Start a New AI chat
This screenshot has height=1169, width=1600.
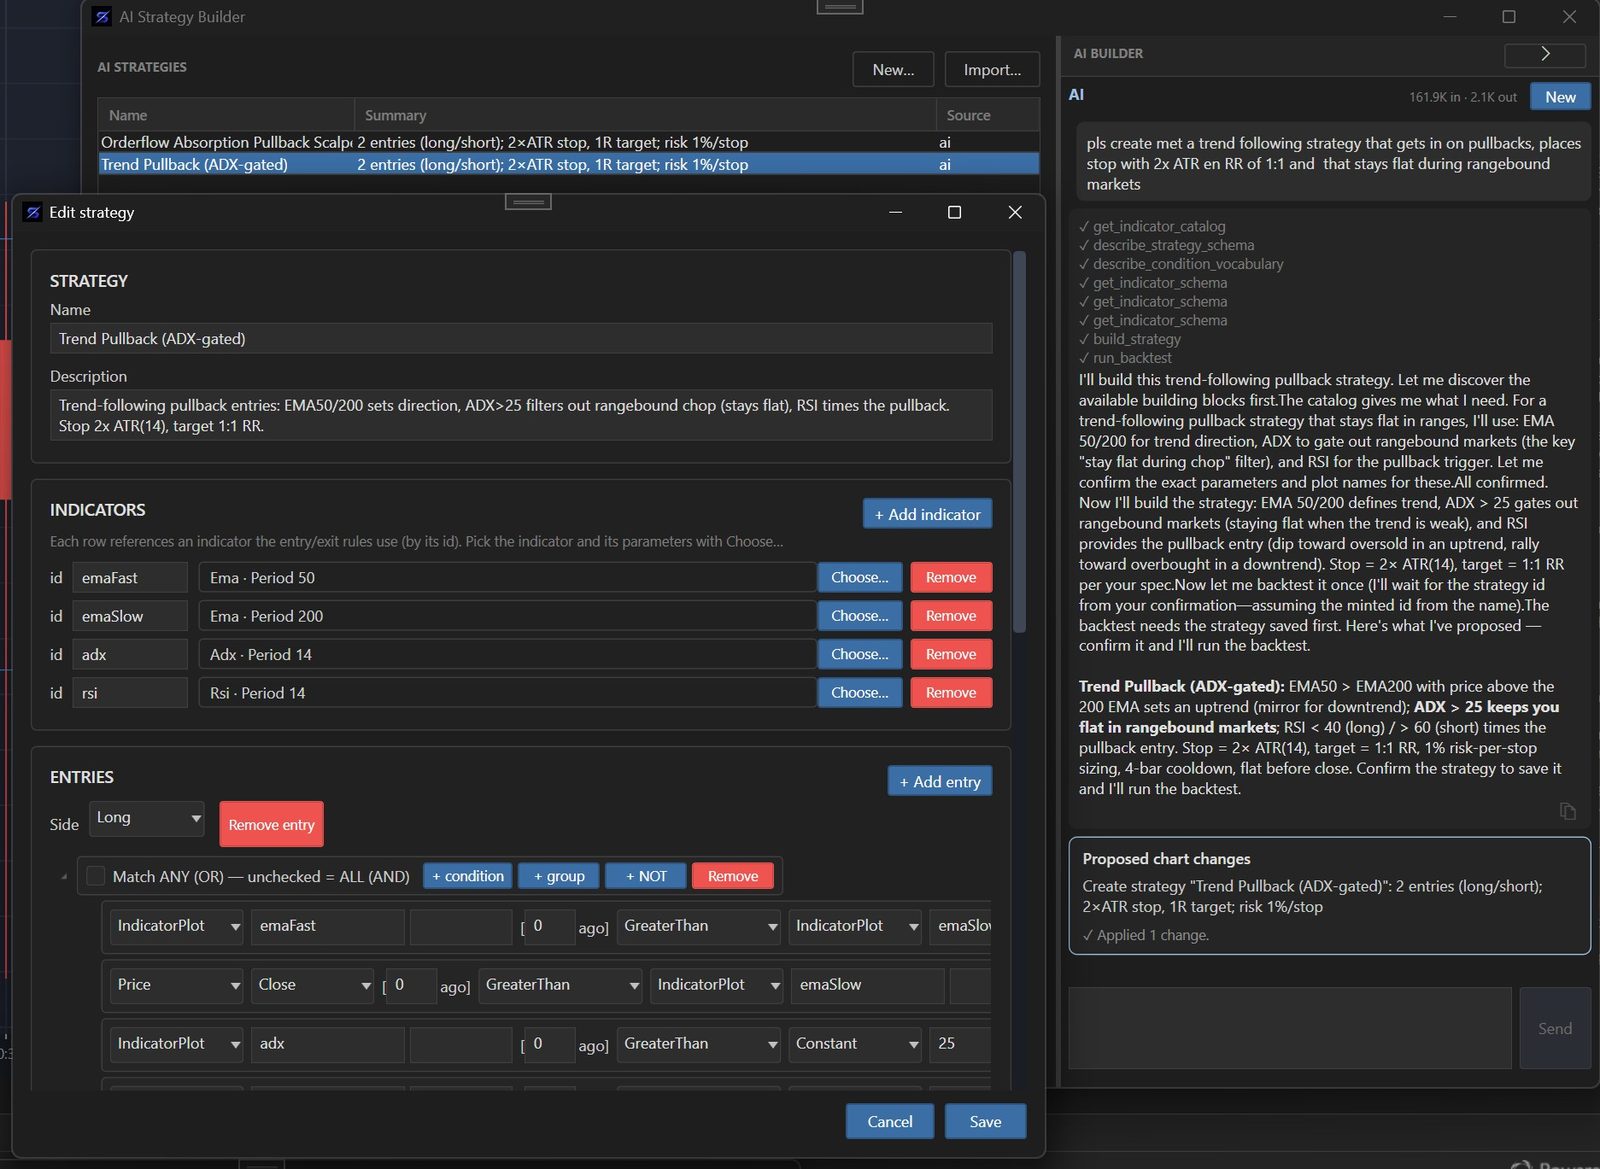[1560, 97]
